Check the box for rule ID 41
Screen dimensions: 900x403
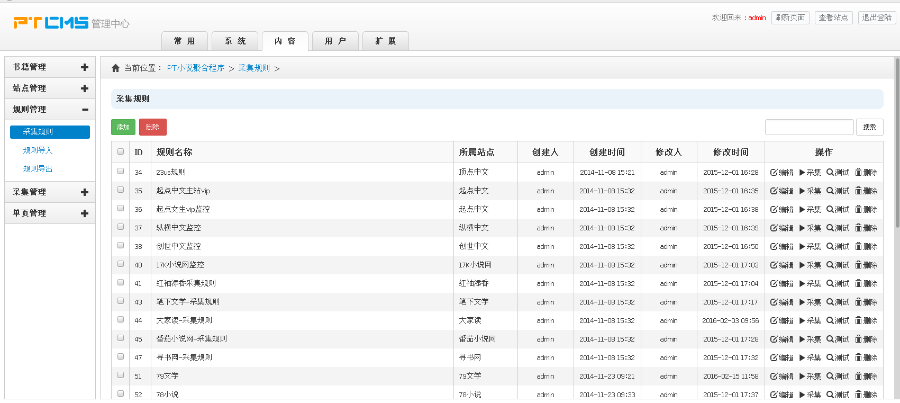tap(121, 282)
